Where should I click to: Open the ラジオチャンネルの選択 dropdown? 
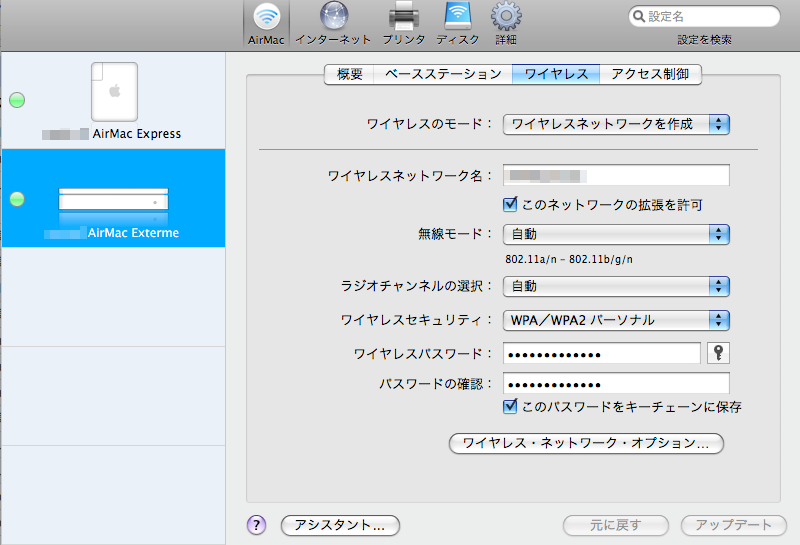[616, 286]
